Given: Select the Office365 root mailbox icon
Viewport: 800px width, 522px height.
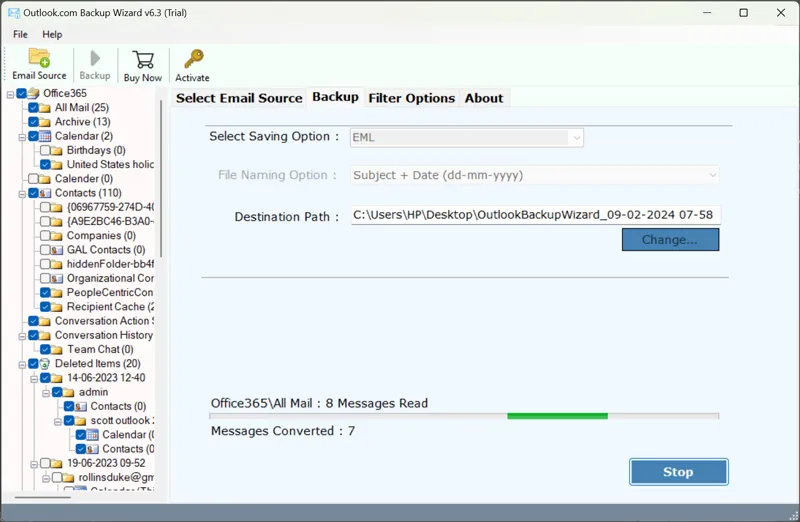Looking at the screenshot, I should coord(33,93).
